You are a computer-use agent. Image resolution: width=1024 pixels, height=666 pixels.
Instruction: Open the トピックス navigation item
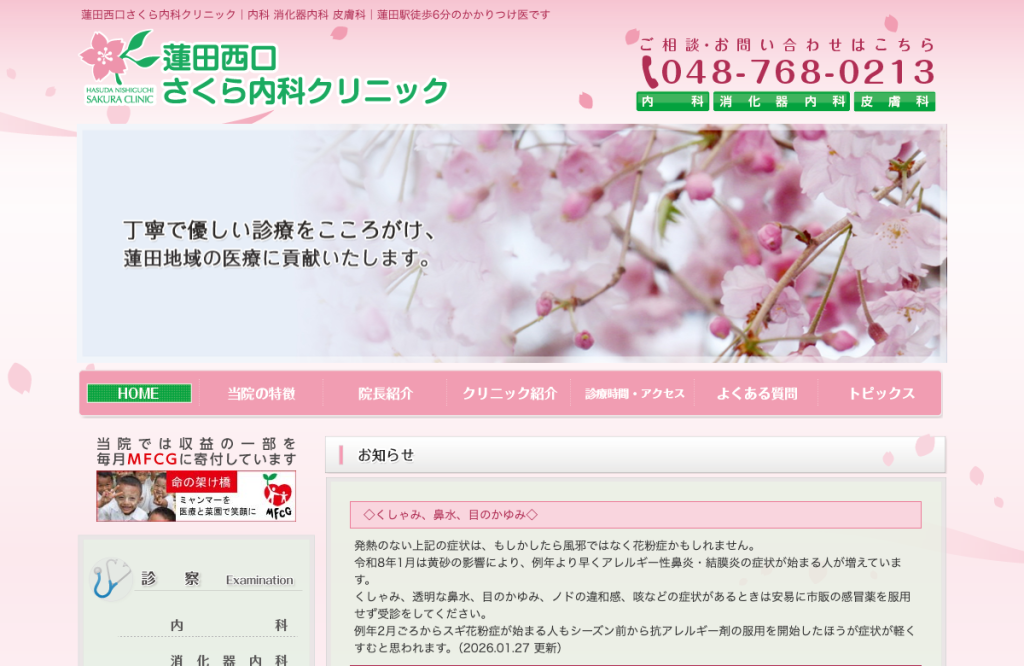point(881,394)
